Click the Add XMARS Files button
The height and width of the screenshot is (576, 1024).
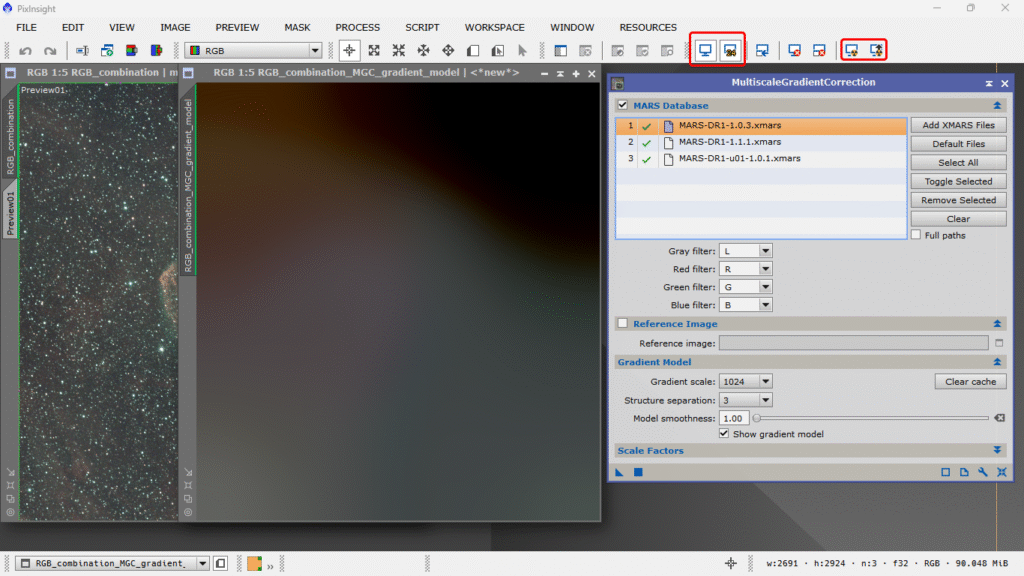(957, 125)
